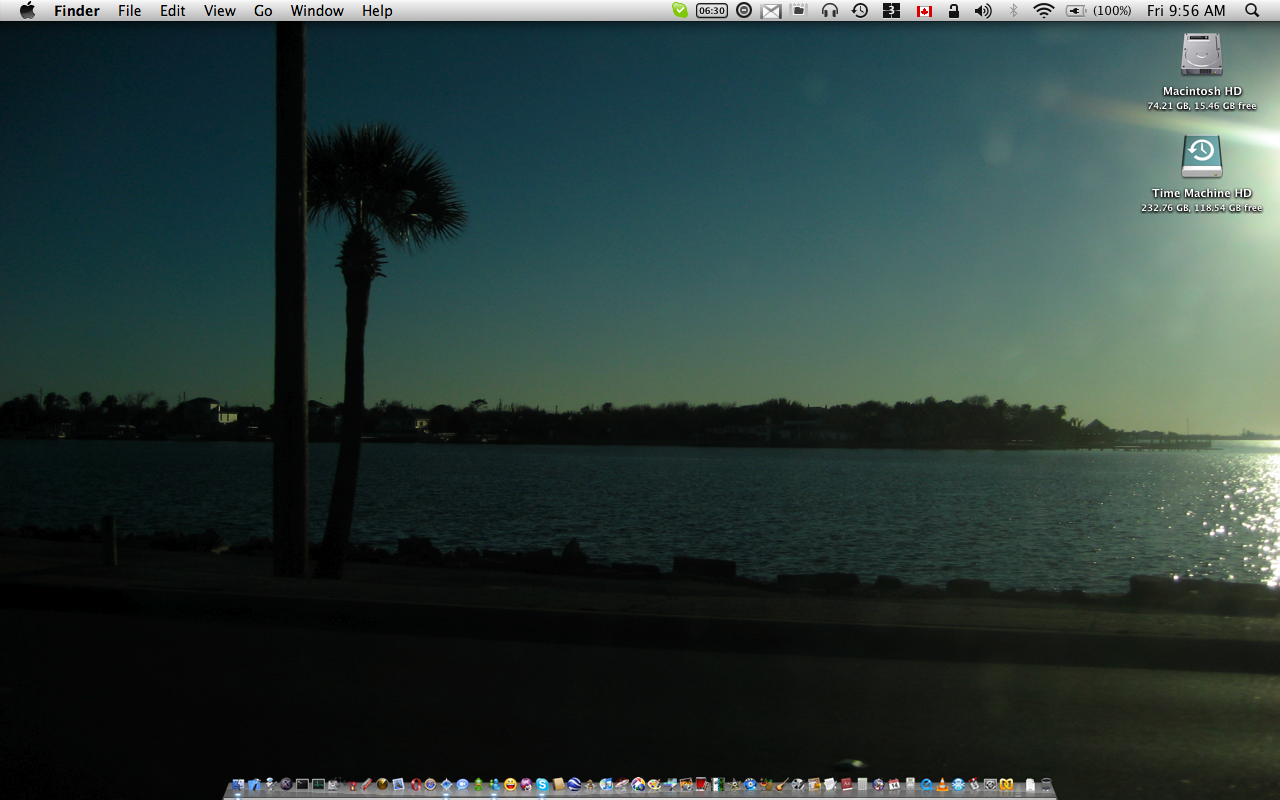Click the padlock icon in menu bar
Screen dimensions: 1280x800
(x=953, y=10)
